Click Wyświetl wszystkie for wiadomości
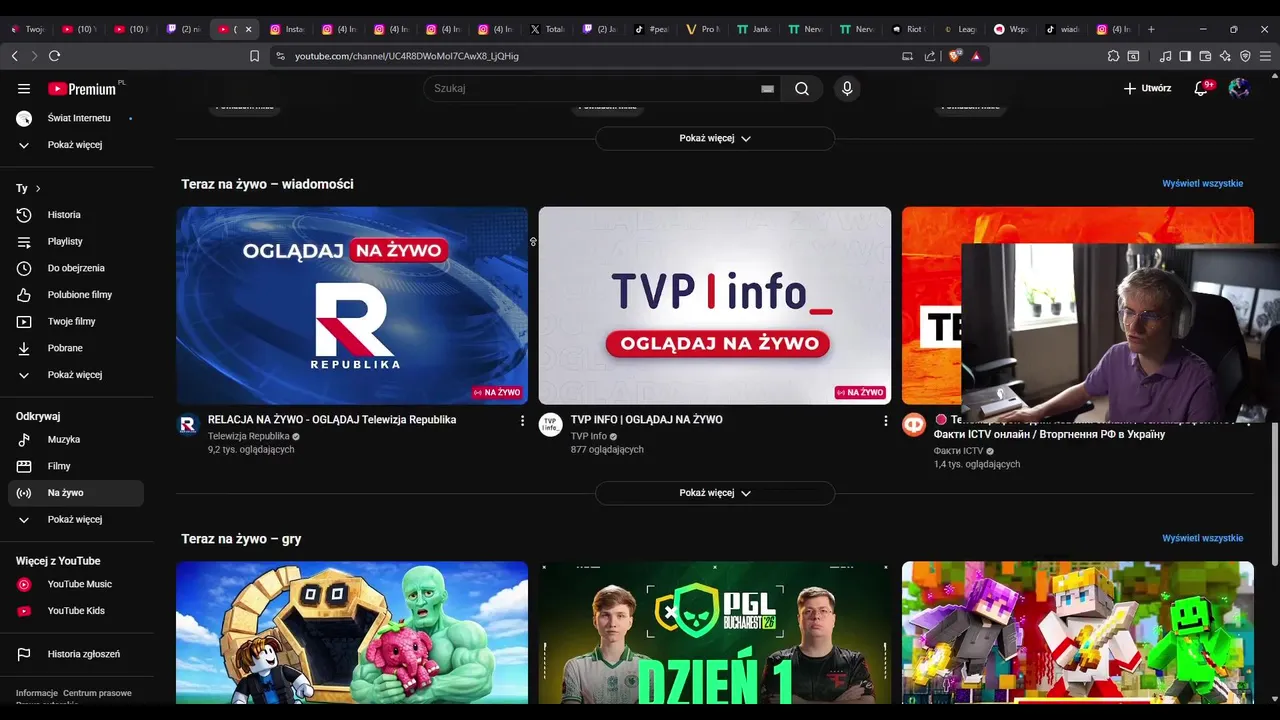The width and height of the screenshot is (1280, 720). [1202, 184]
